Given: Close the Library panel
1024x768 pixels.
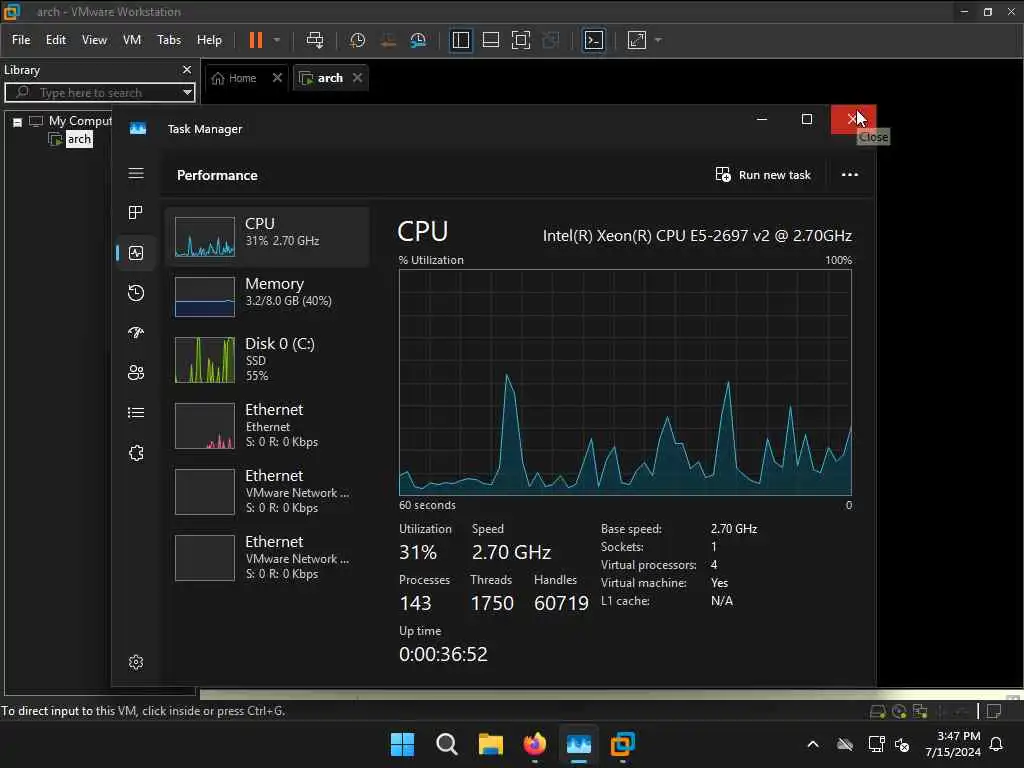Looking at the screenshot, I should (x=187, y=69).
